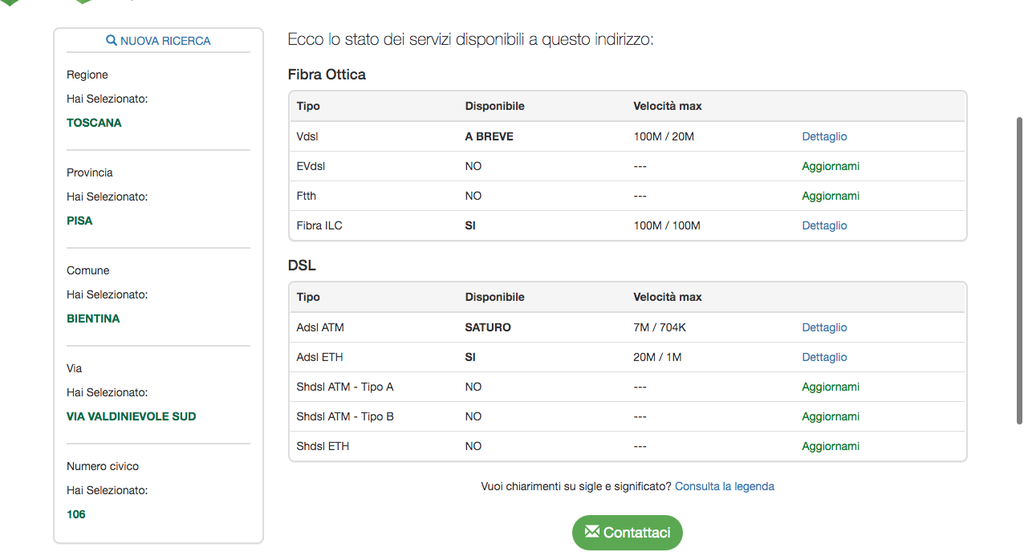Click Aggiornami in the Shdsl ETH row
This screenshot has height=552, width=1024.
point(830,447)
